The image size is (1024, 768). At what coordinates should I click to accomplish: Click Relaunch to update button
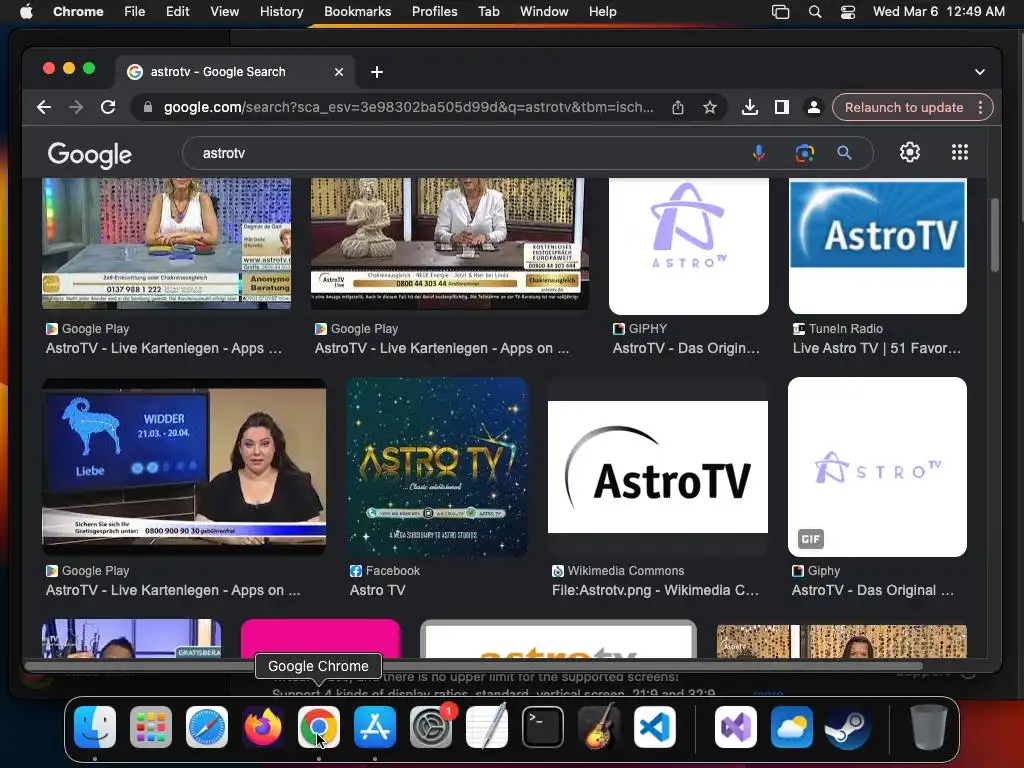pos(904,107)
